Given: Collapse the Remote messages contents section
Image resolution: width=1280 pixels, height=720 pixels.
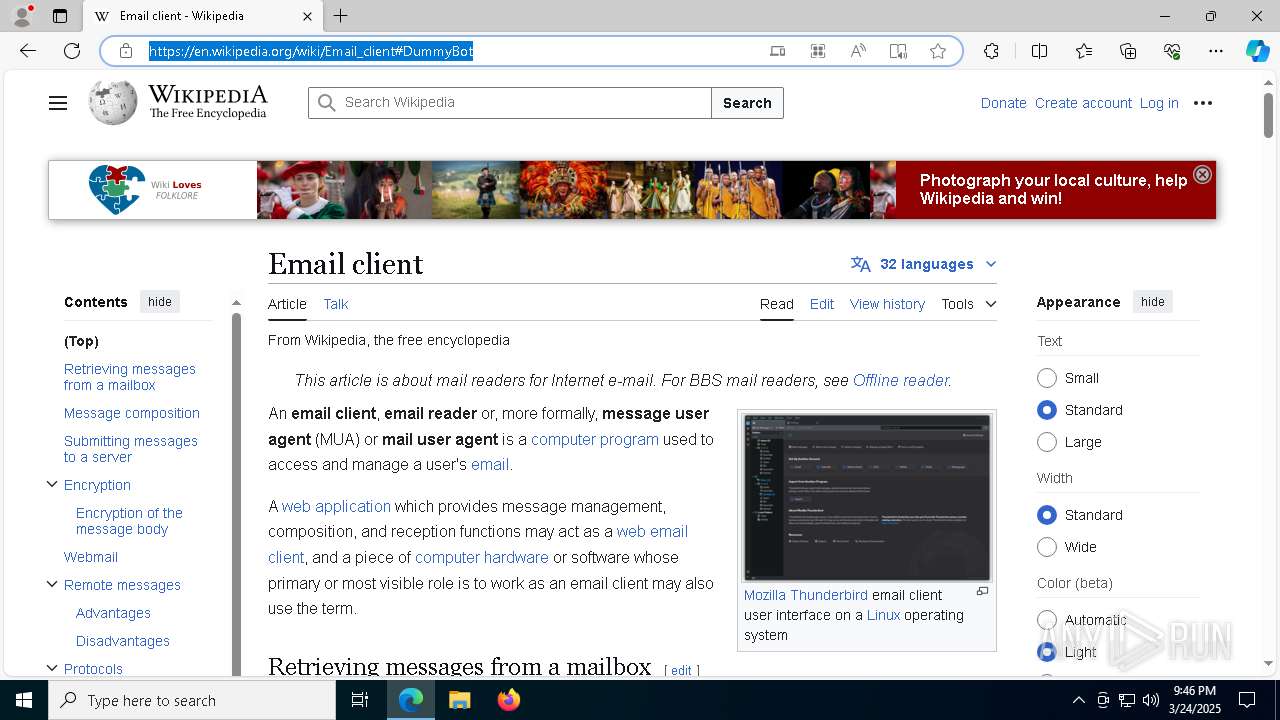Looking at the screenshot, I should (52, 585).
